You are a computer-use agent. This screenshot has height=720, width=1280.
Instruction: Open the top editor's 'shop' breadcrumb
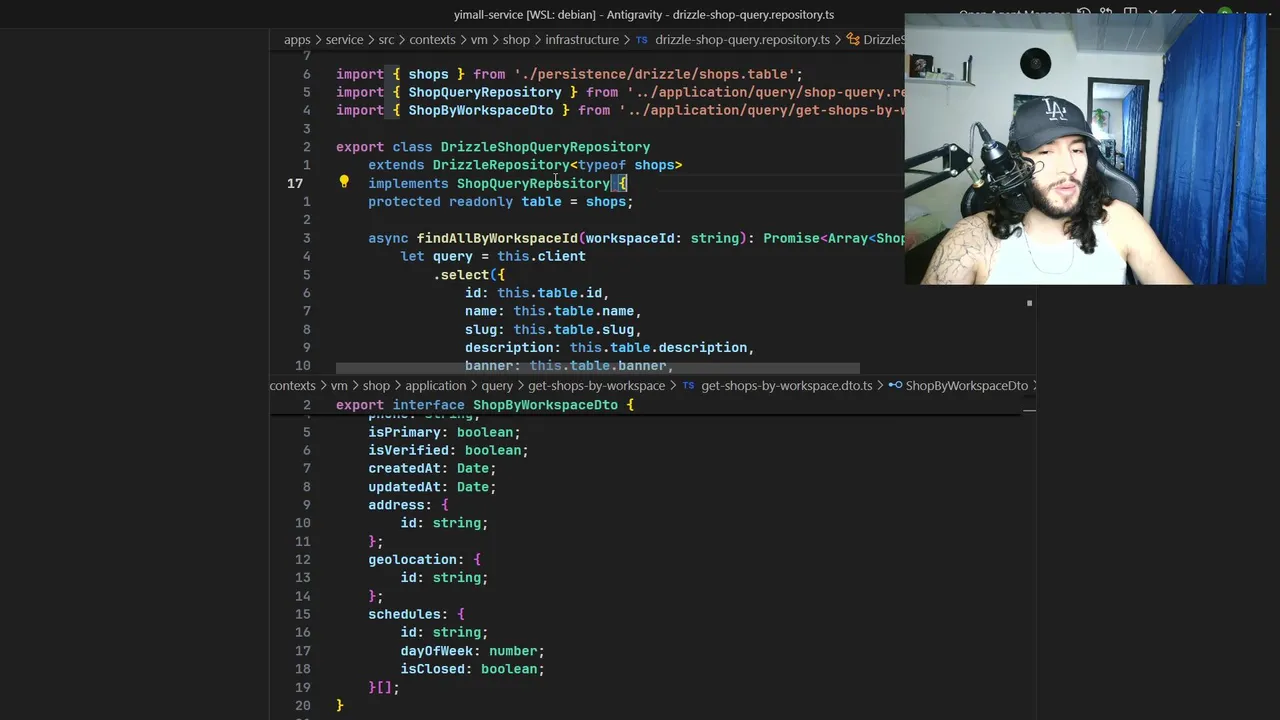[516, 40]
